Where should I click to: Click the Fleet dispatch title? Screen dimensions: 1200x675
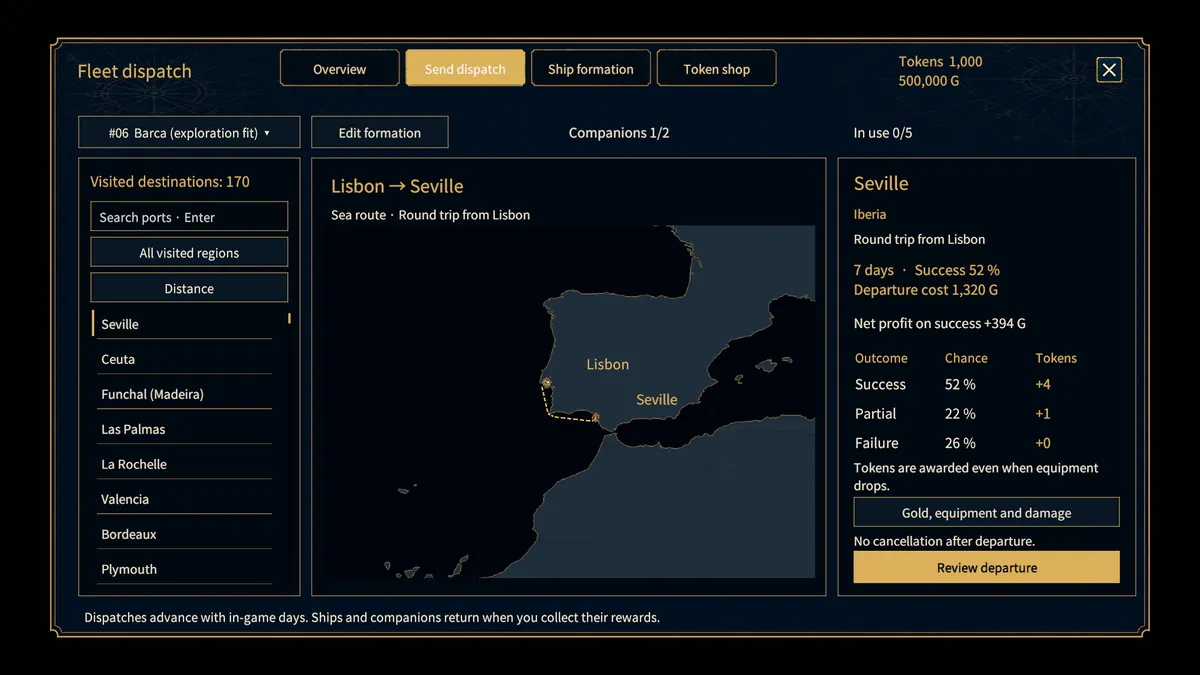(134, 71)
